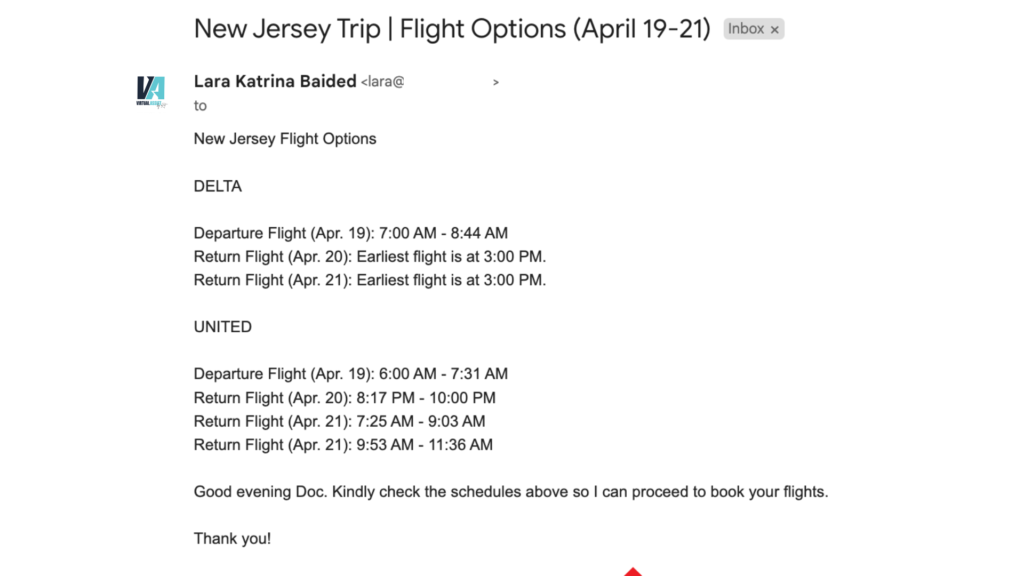The width and height of the screenshot is (1024, 576).
Task: Expand recipient details next to "to"
Action: point(201,106)
